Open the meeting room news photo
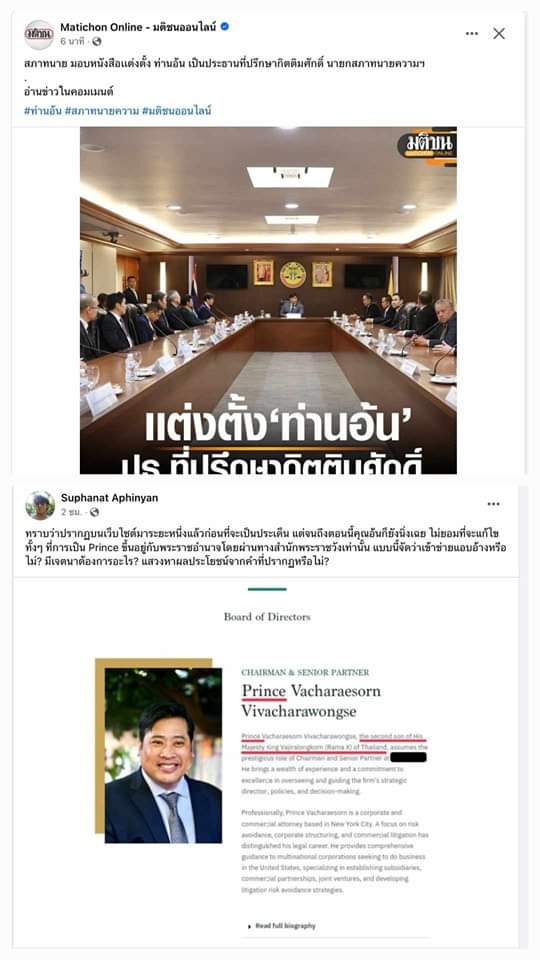This screenshot has width=540, height=960. 268,300
